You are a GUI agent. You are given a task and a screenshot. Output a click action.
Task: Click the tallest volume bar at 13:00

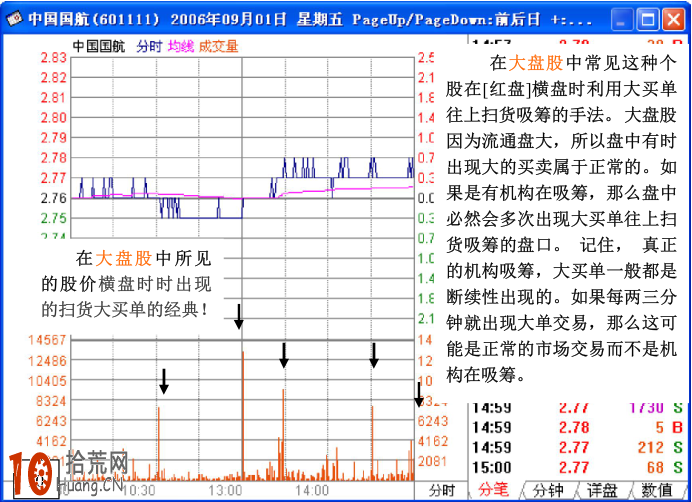tap(243, 415)
